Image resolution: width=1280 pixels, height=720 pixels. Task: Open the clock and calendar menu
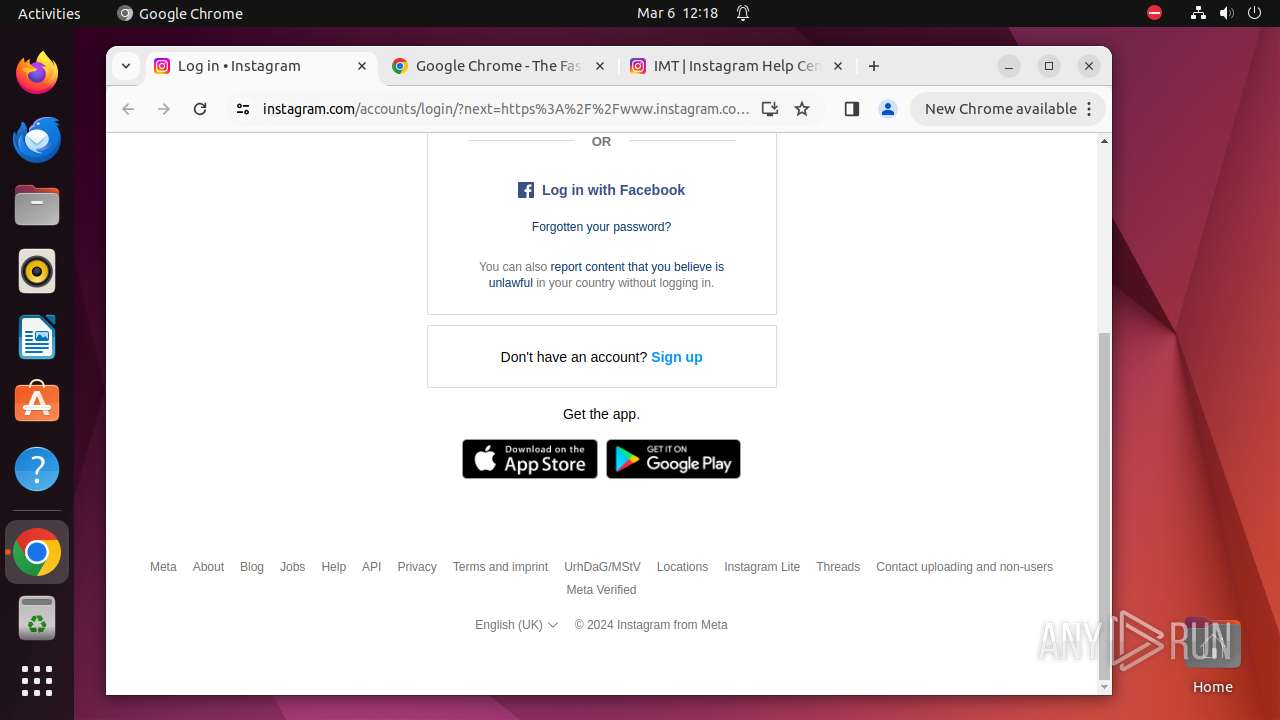click(678, 13)
